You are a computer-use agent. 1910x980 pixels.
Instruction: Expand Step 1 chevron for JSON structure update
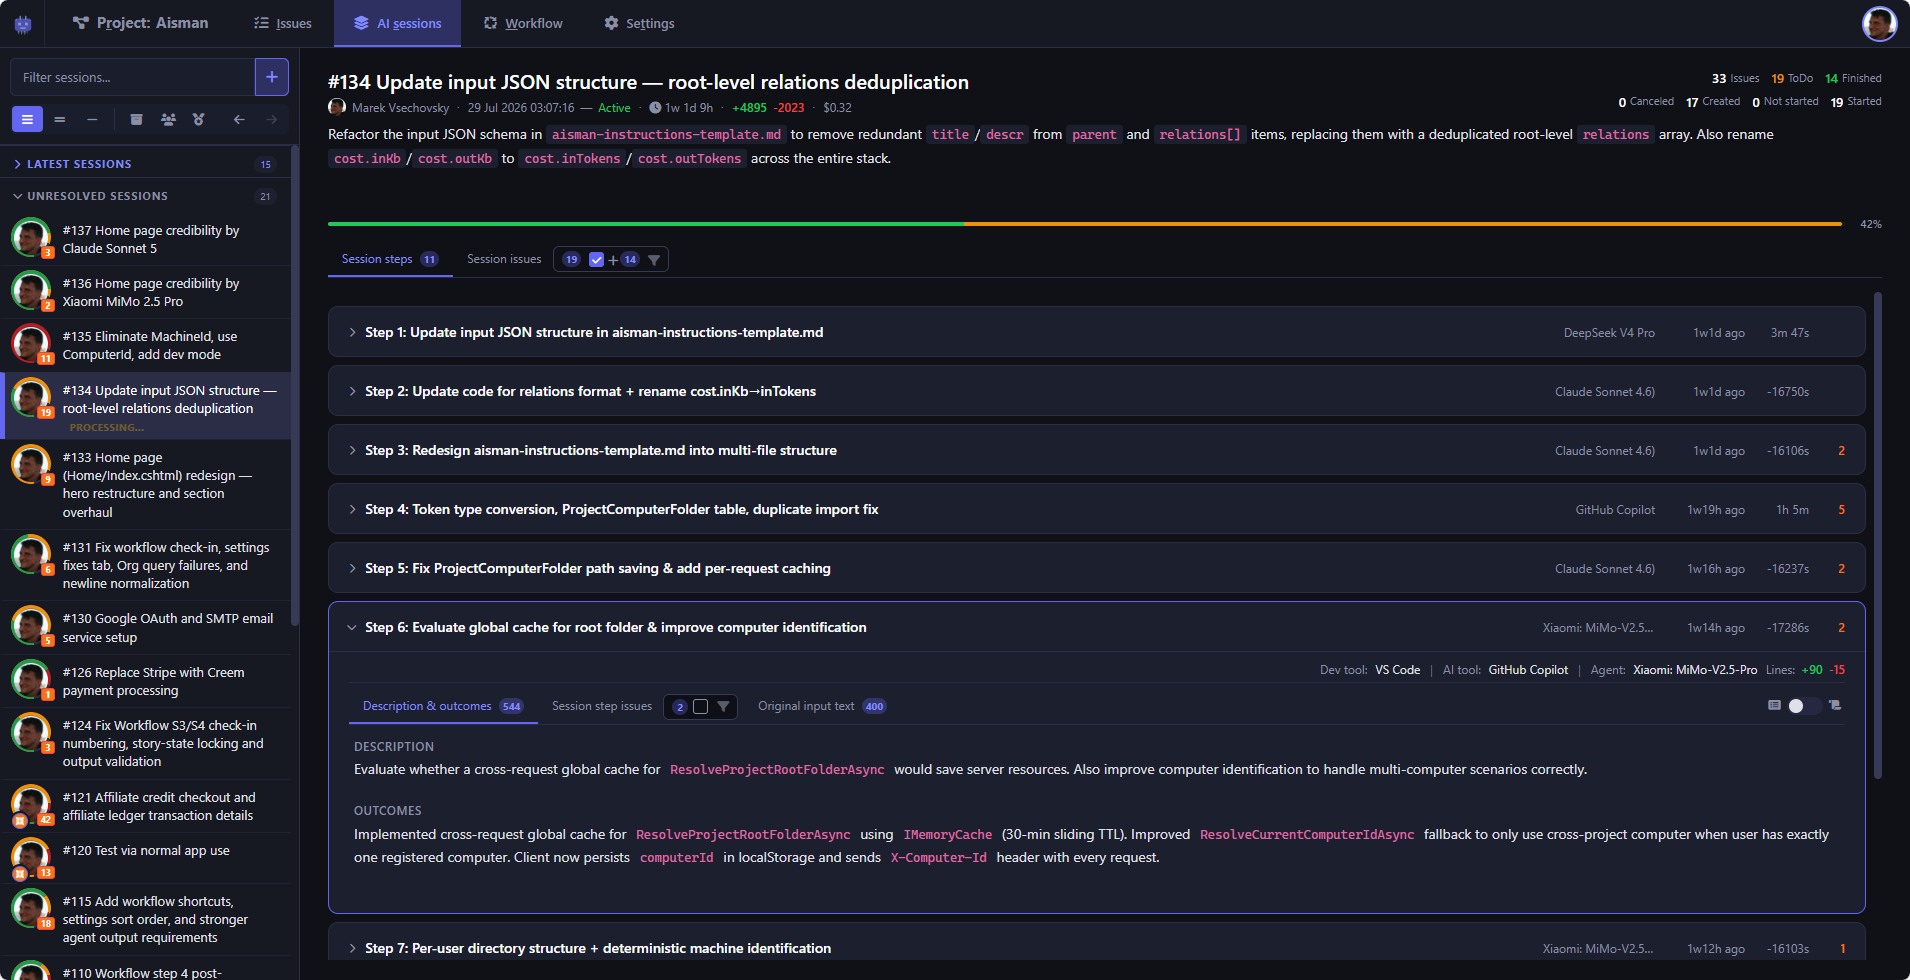click(x=352, y=332)
